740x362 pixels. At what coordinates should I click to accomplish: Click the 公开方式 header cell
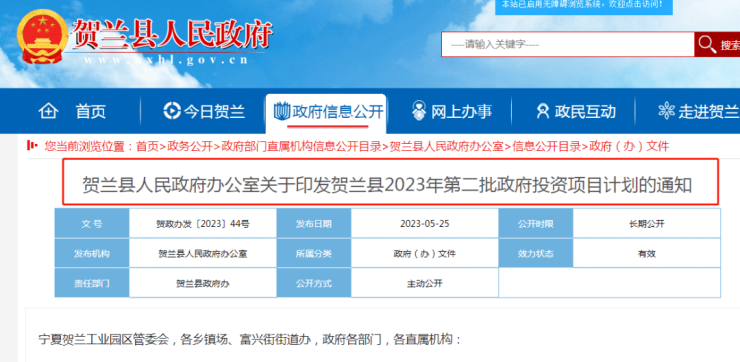tap(314, 283)
